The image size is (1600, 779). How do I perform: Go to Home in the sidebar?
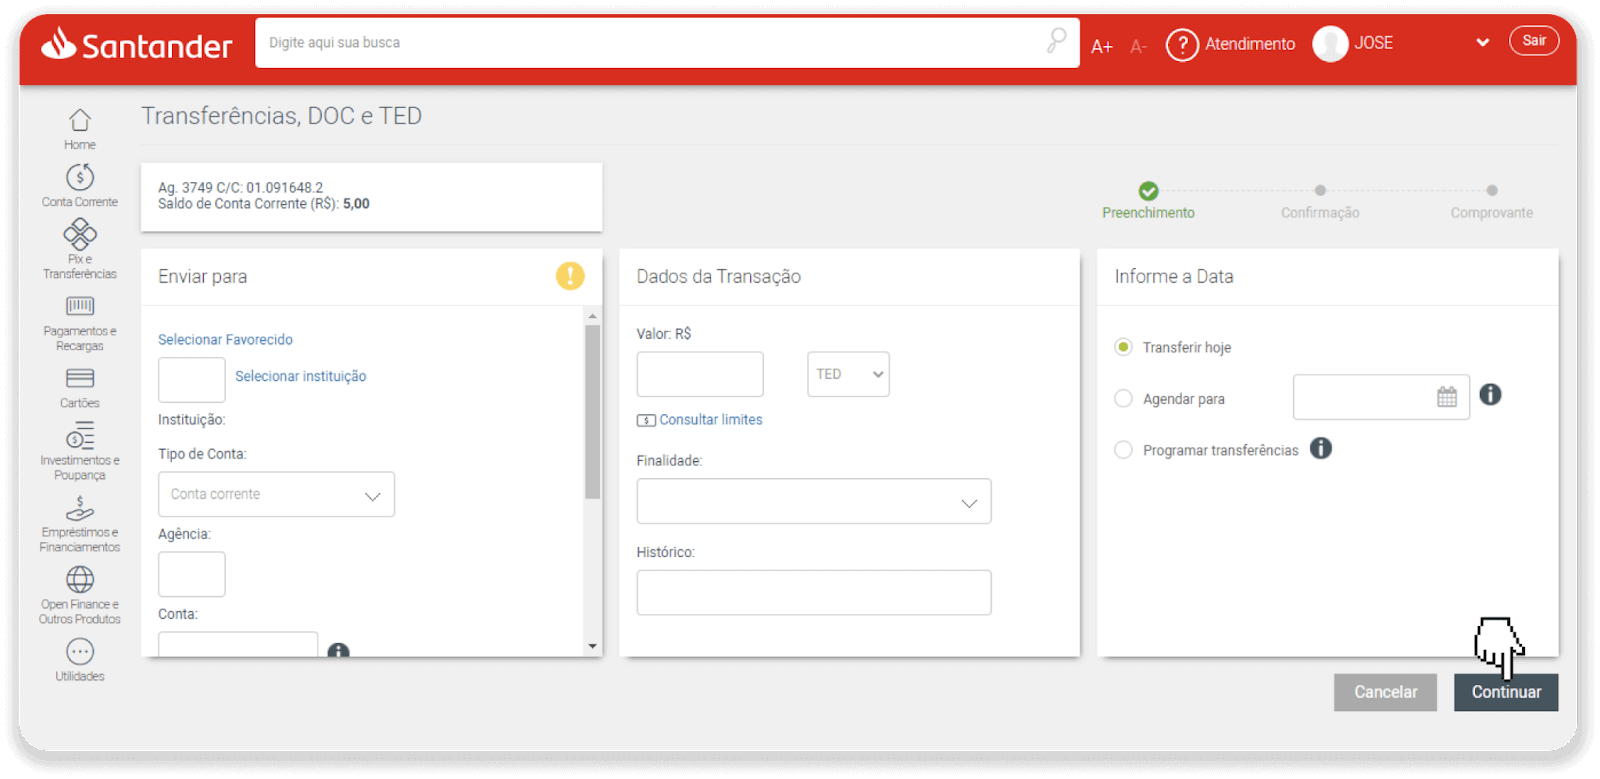tap(80, 121)
